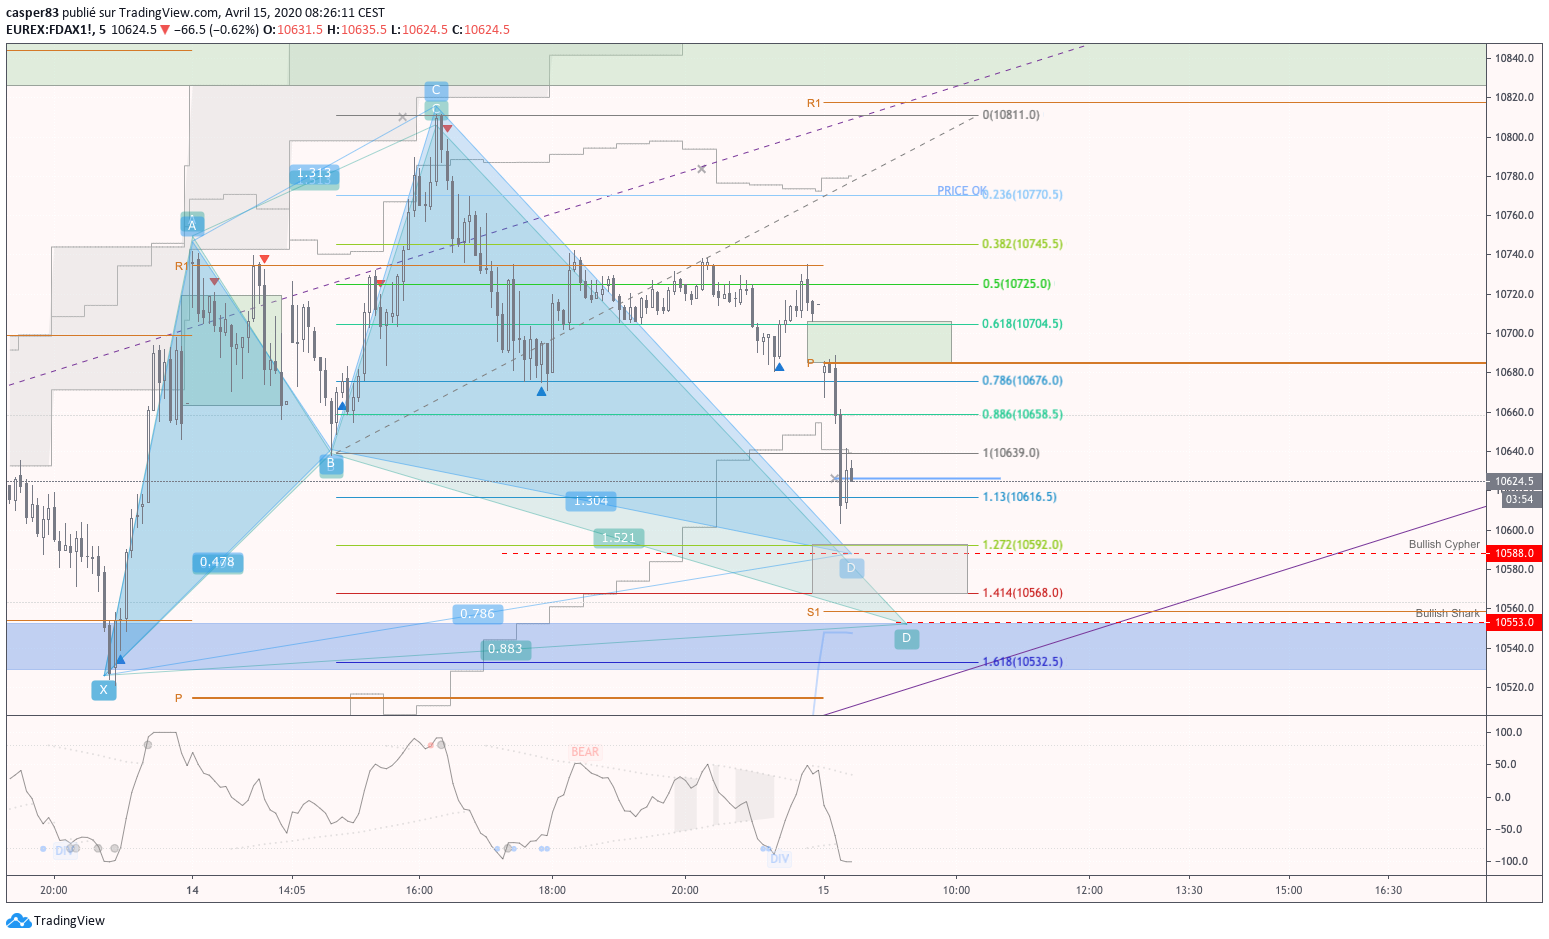Click the 13:30 time axis label
The height and width of the screenshot is (939, 1549).
(x=1189, y=890)
